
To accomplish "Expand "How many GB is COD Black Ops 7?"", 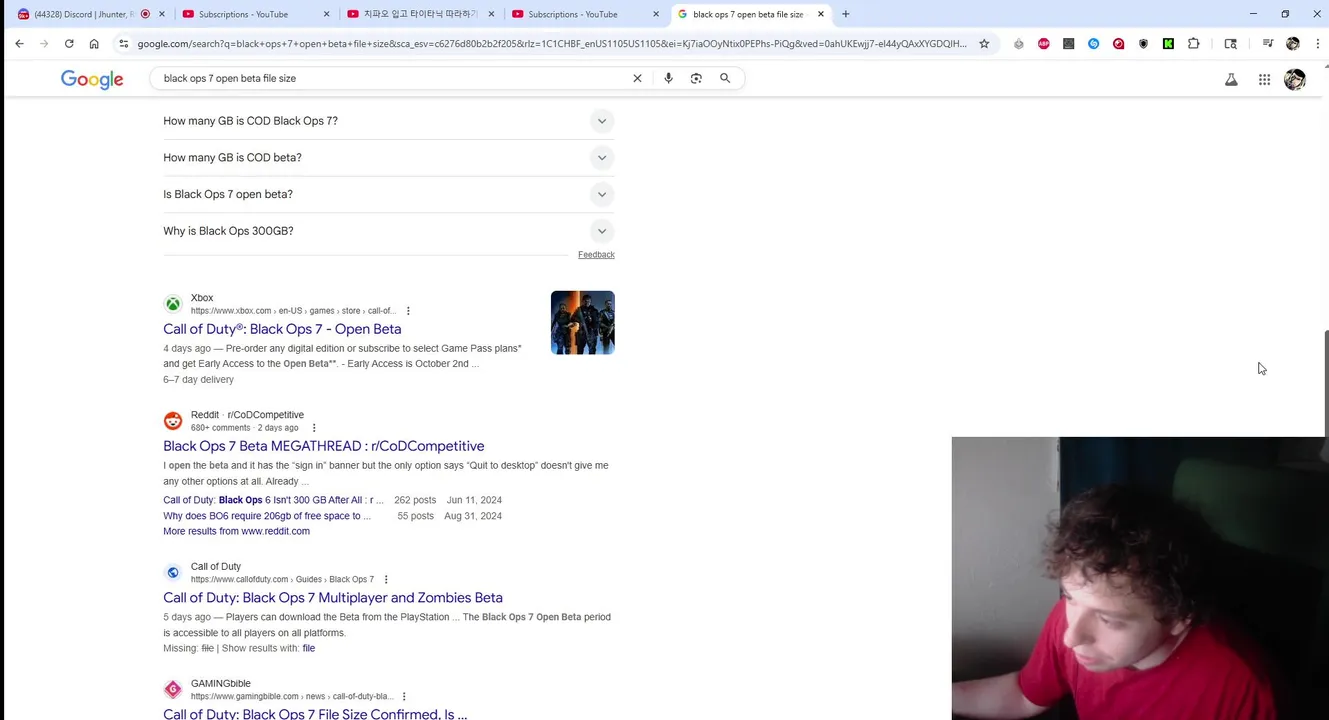I will (x=388, y=121).
